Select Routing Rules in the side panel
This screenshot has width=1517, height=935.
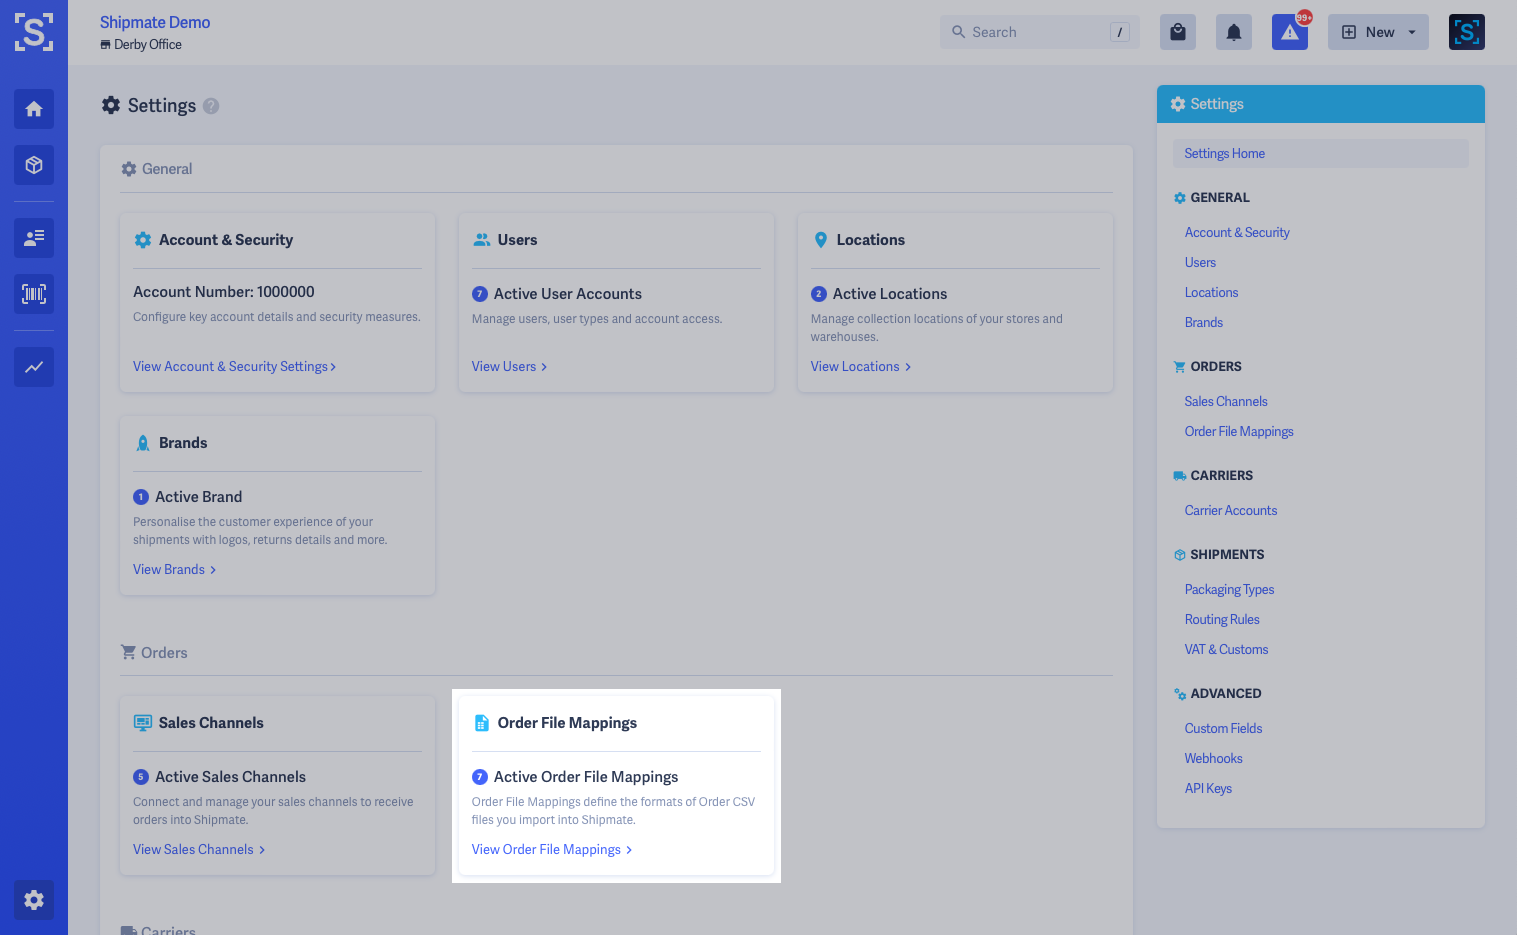click(x=1222, y=619)
